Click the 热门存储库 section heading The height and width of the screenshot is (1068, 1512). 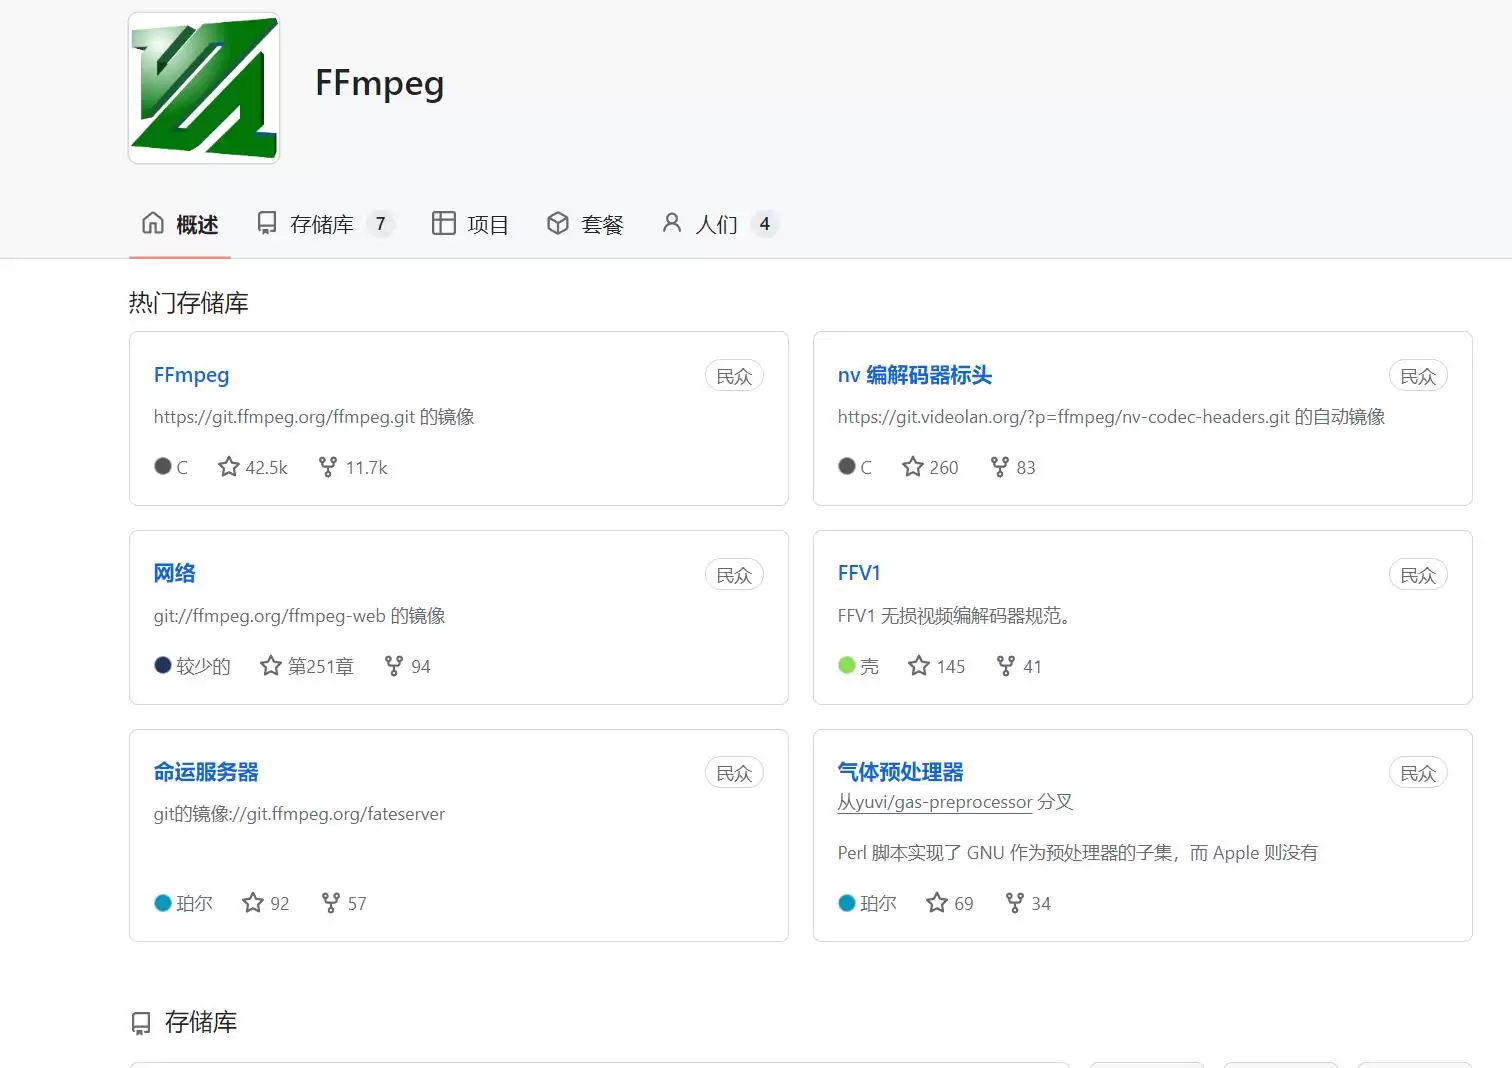[189, 303]
